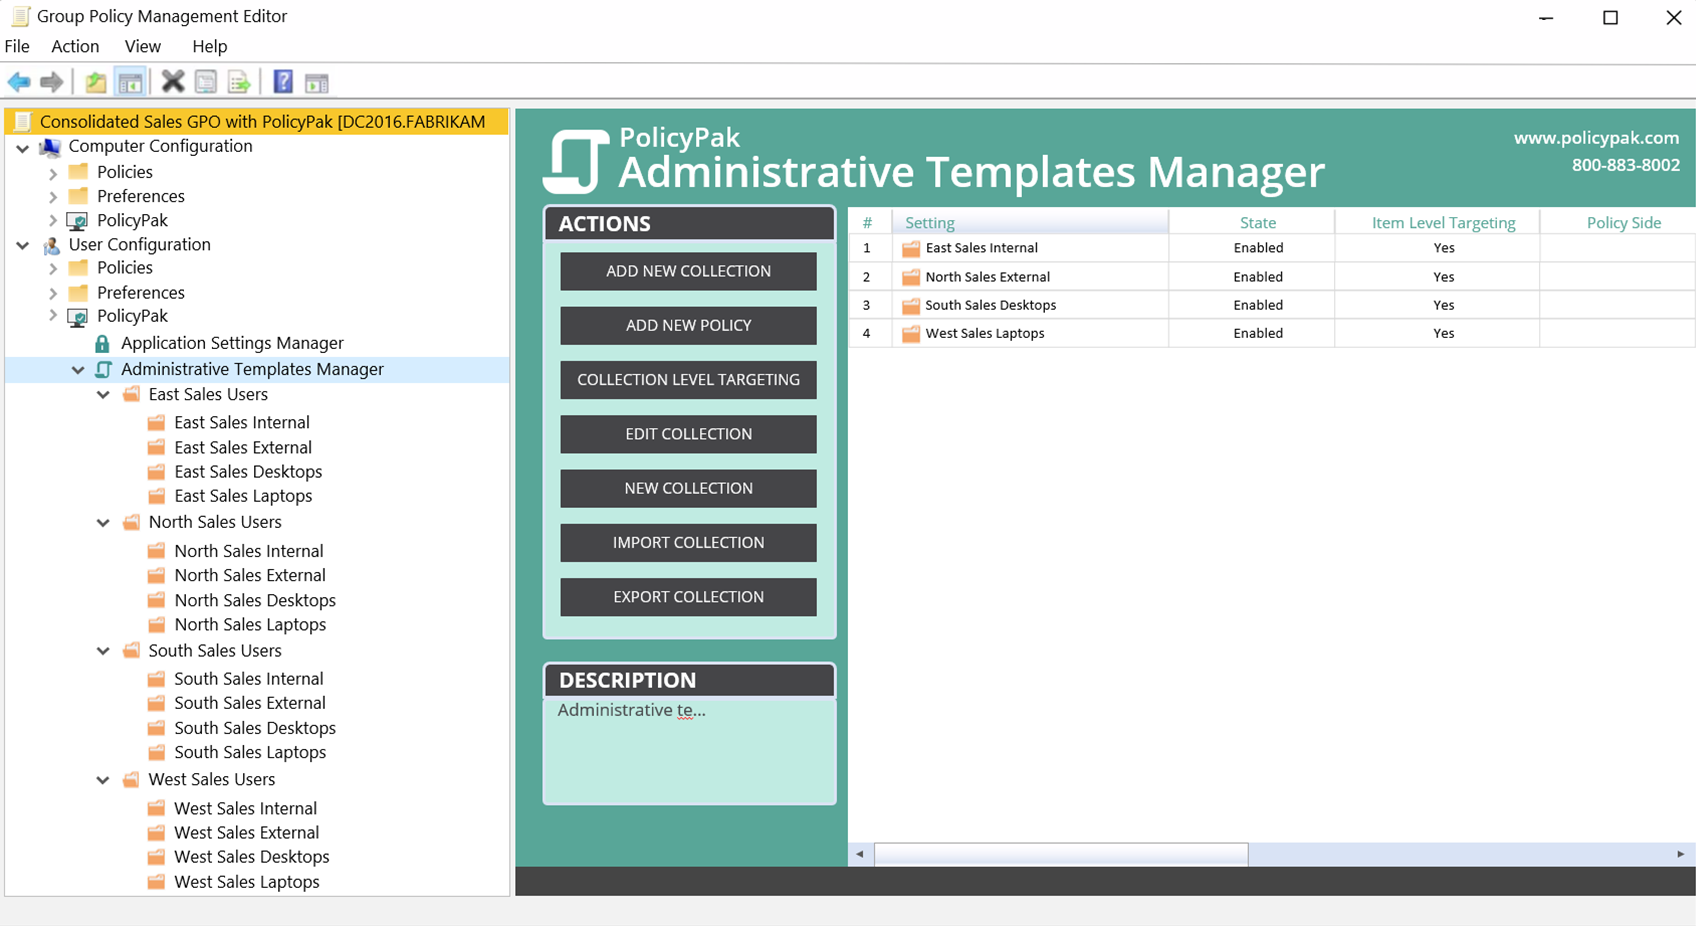The image size is (1696, 926).
Task: Open COLLECTION LEVEL TARGETING
Action: coord(688,380)
